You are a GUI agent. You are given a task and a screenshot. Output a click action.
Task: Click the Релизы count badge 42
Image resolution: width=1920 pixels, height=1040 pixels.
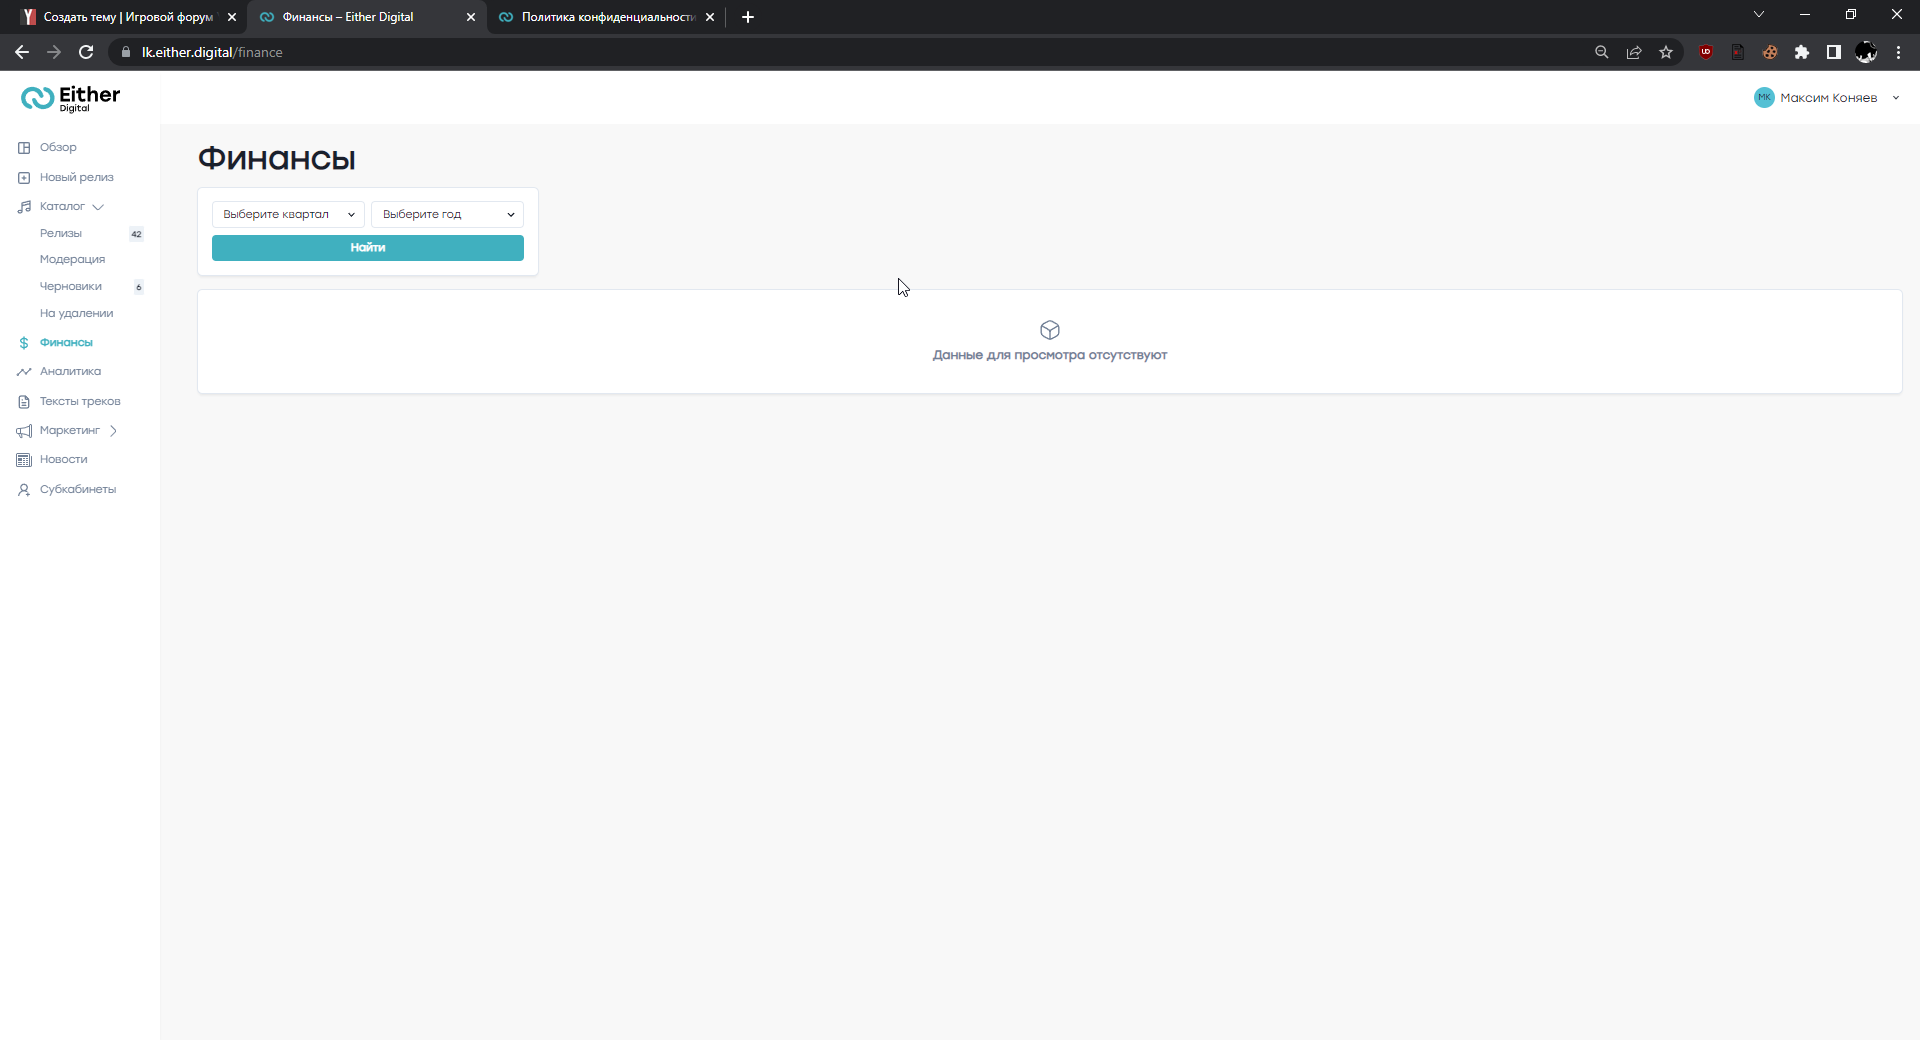(x=136, y=234)
